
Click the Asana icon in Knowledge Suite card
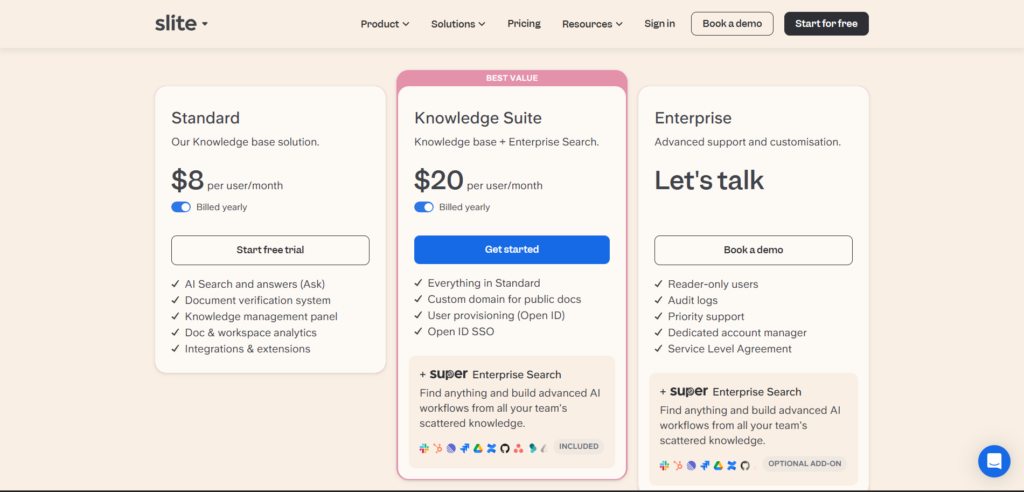(x=519, y=448)
